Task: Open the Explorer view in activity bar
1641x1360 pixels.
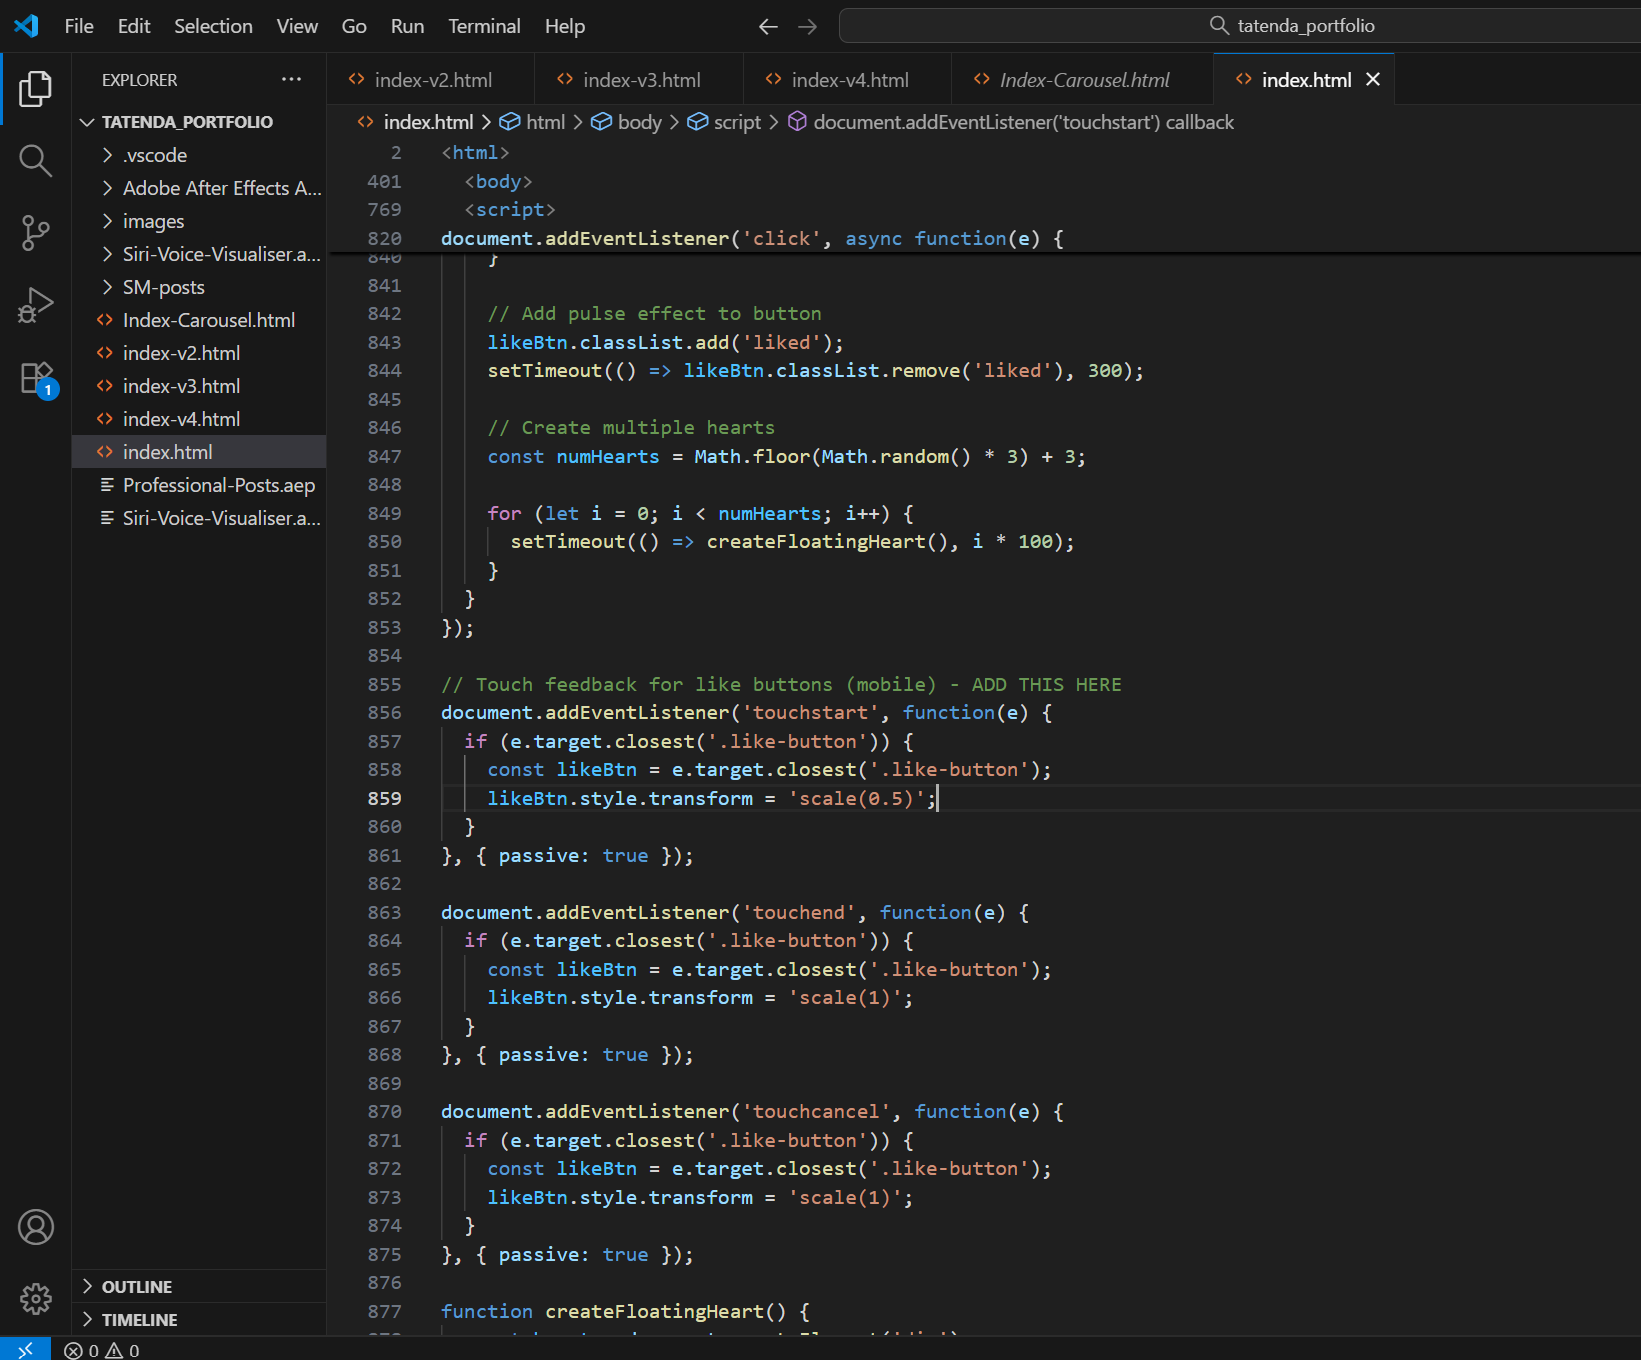Action: click(35, 89)
